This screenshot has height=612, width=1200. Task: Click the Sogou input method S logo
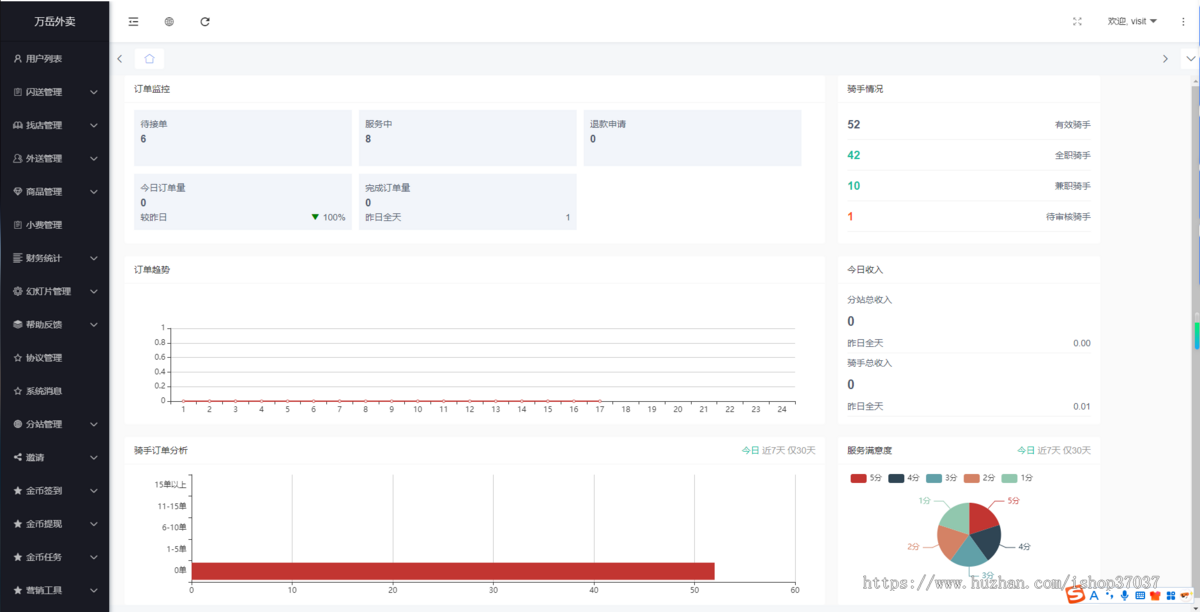1075,595
